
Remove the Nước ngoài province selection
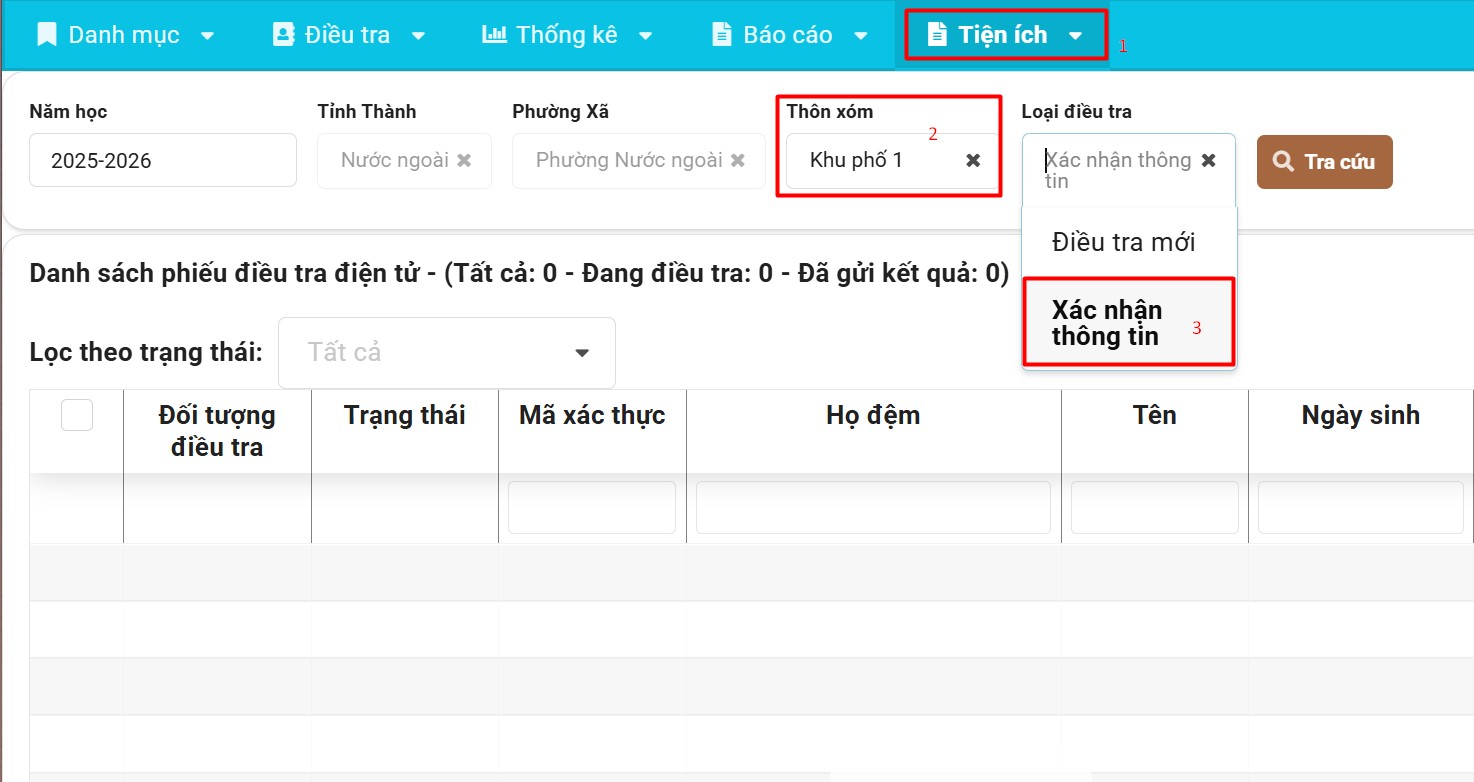coord(464,161)
